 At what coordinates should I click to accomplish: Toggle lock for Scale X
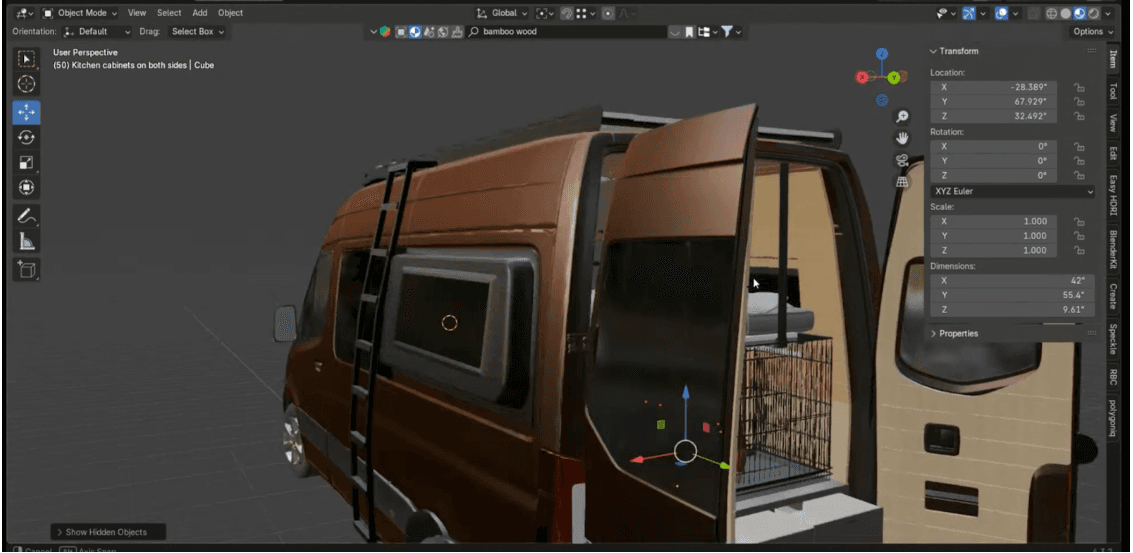tap(1079, 222)
